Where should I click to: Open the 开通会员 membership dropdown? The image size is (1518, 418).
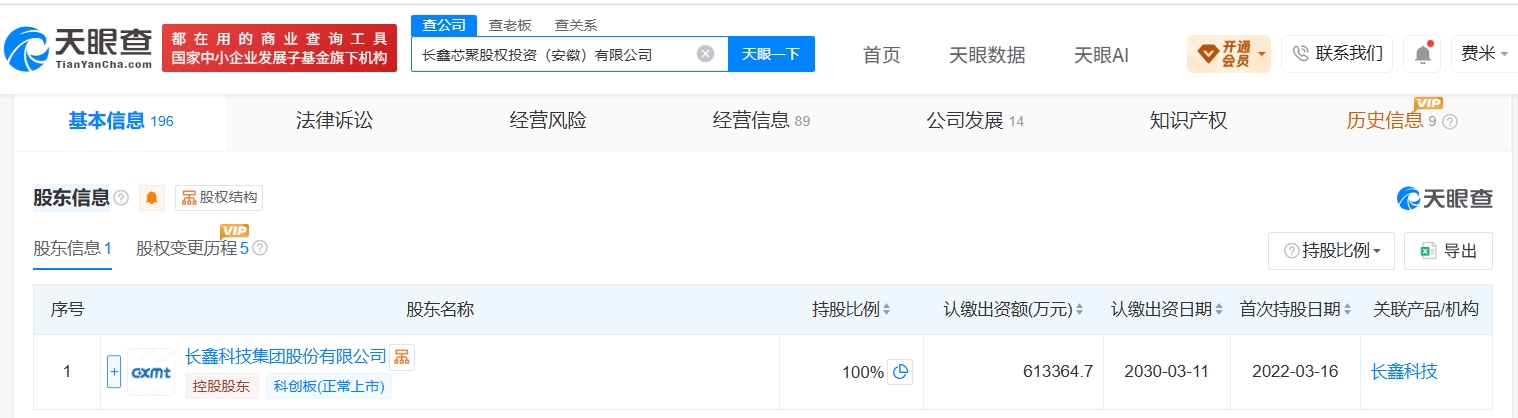1229,54
